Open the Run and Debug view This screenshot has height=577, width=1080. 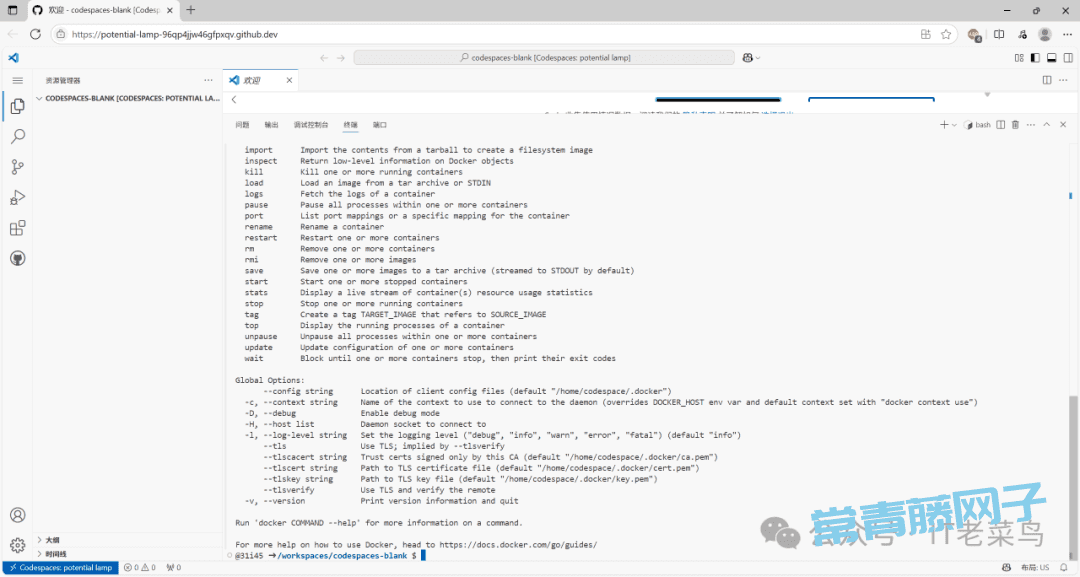click(x=18, y=198)
